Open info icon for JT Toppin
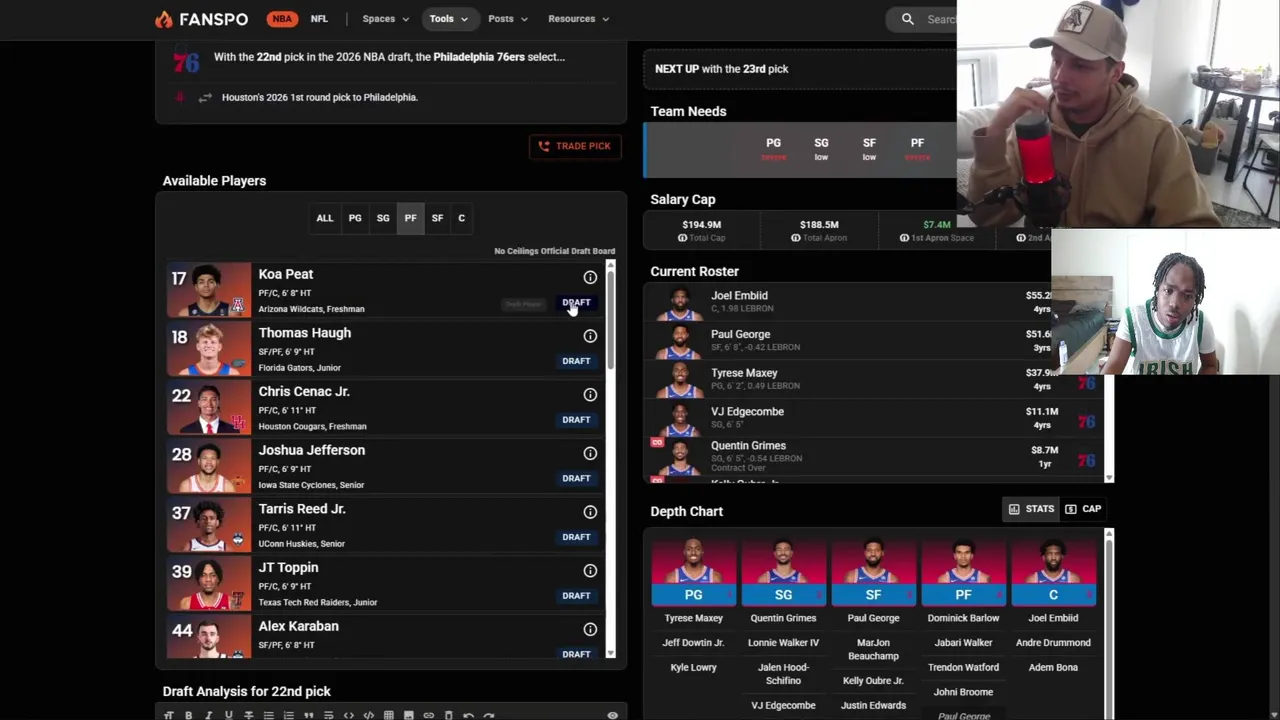 pyautogui.click(x=590, y=571)
